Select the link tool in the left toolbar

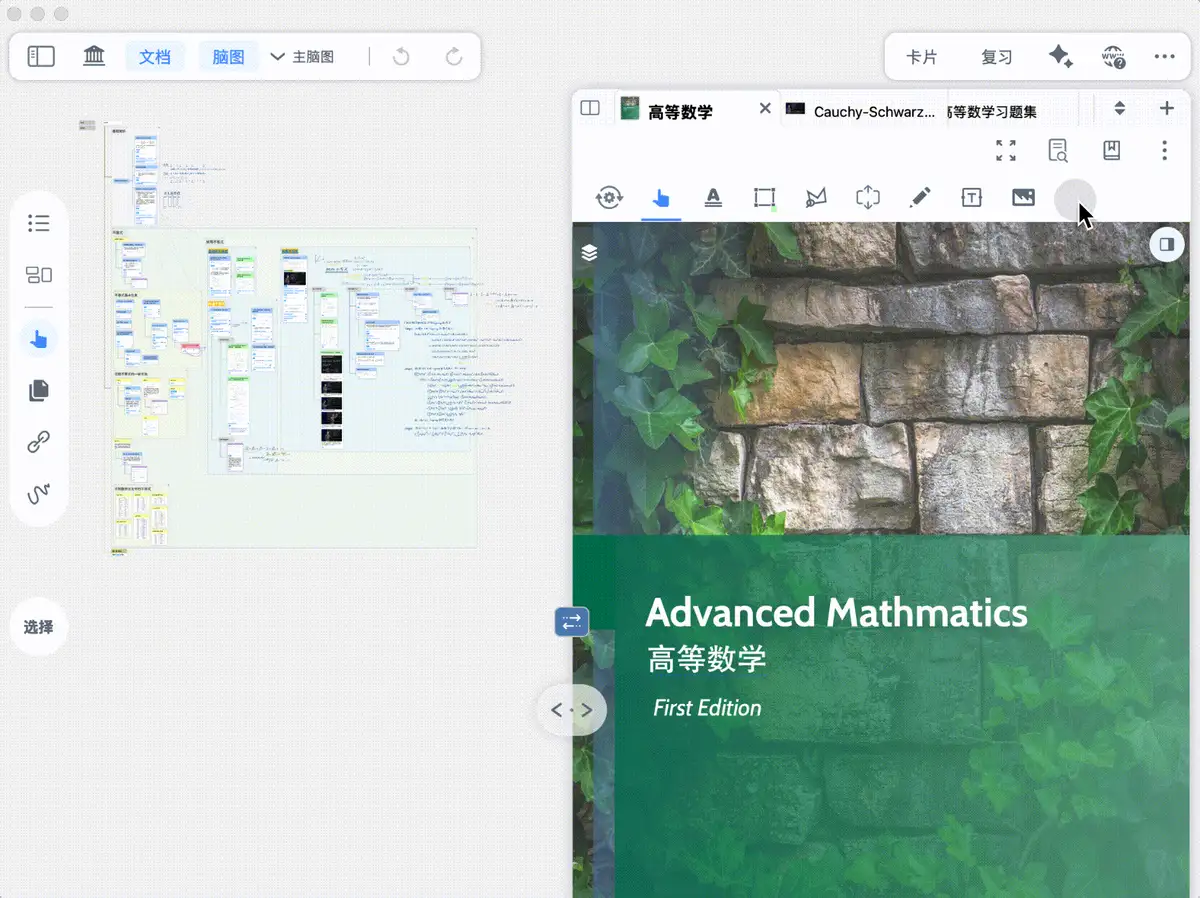(x=39, y=442)
